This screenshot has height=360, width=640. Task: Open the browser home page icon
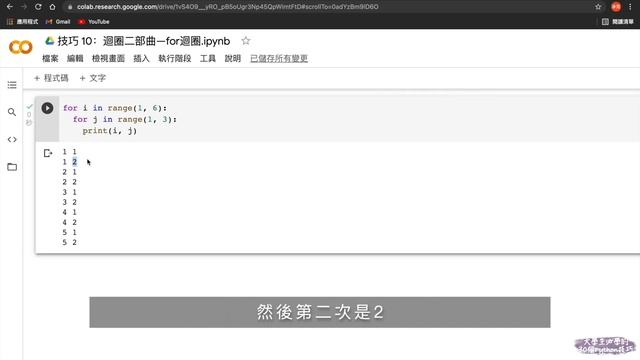pos(52,7)
